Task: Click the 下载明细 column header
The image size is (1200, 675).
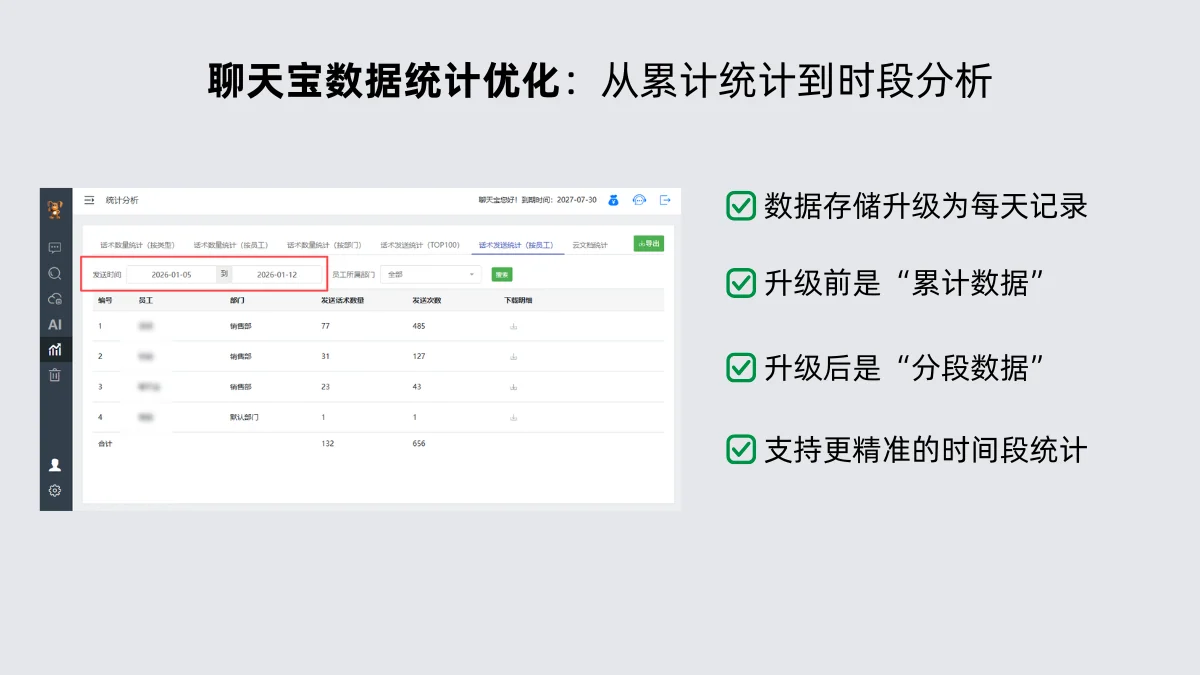Action: click(x=519, y=300)
